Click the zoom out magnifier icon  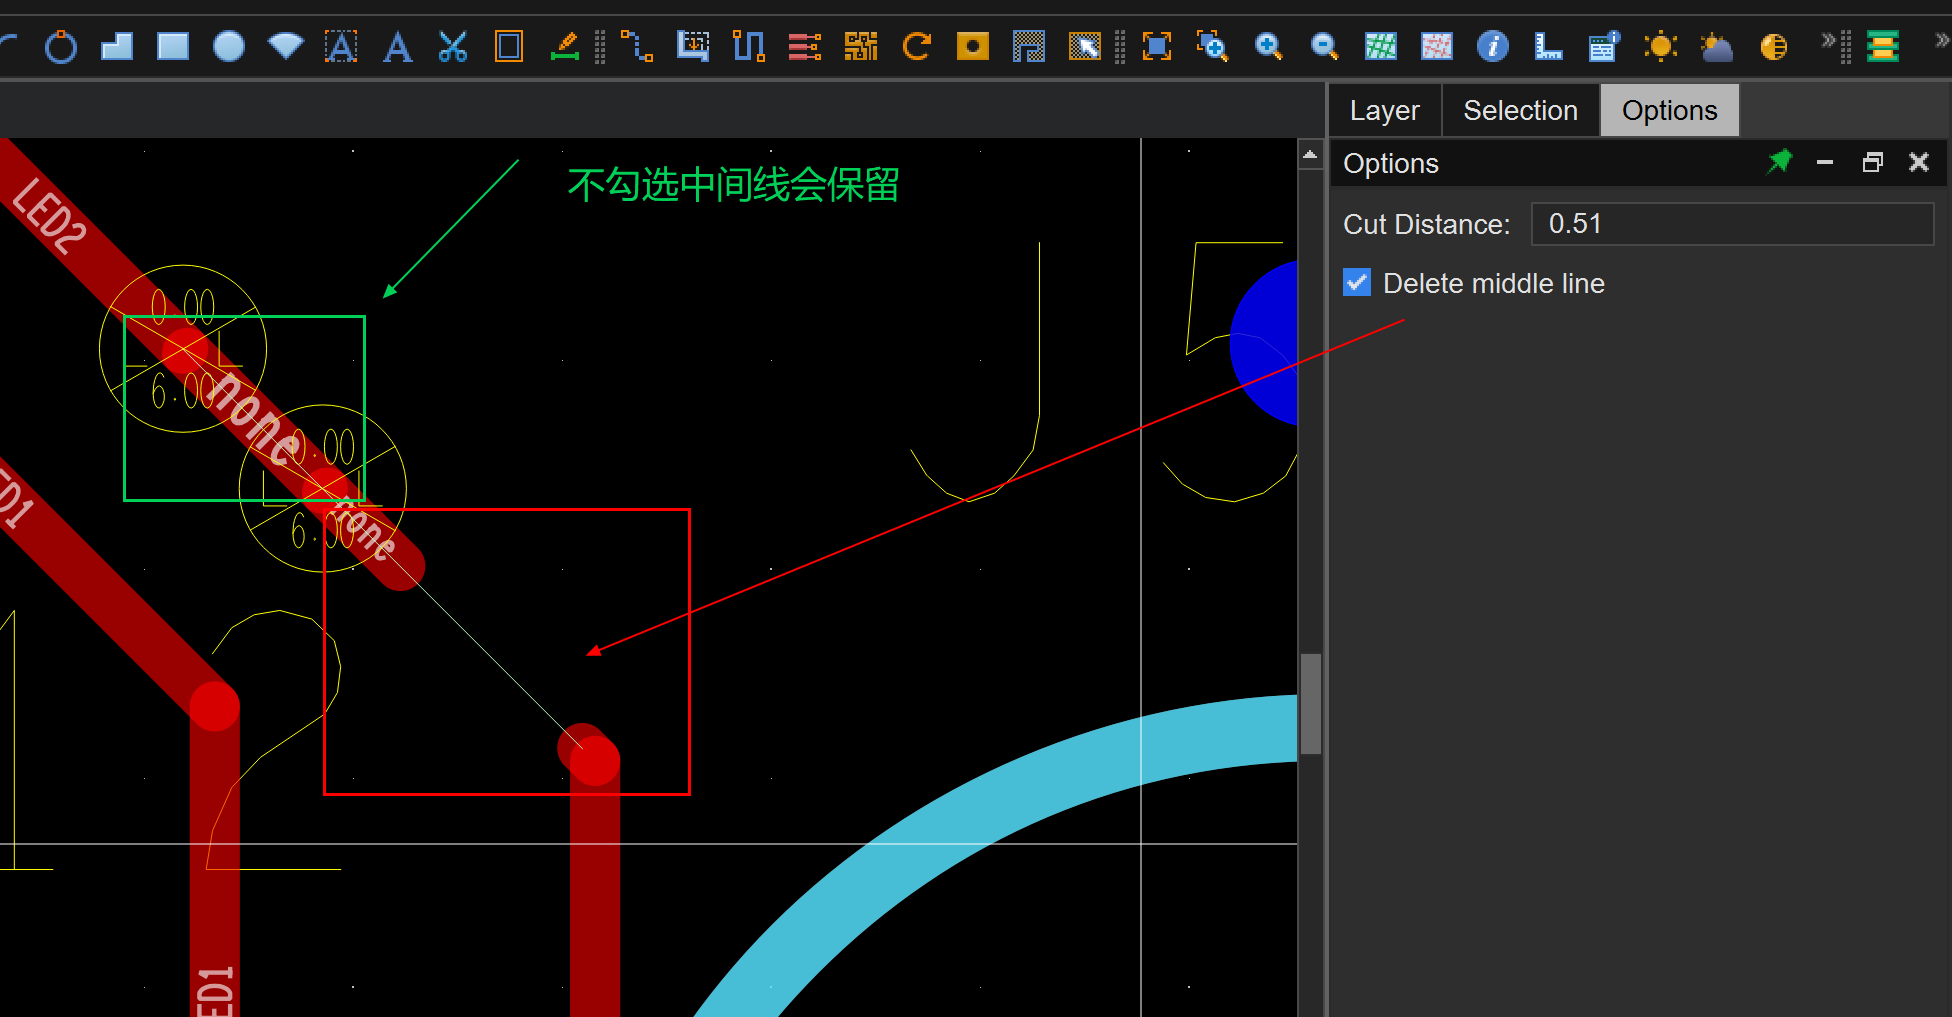point(1324,46)
